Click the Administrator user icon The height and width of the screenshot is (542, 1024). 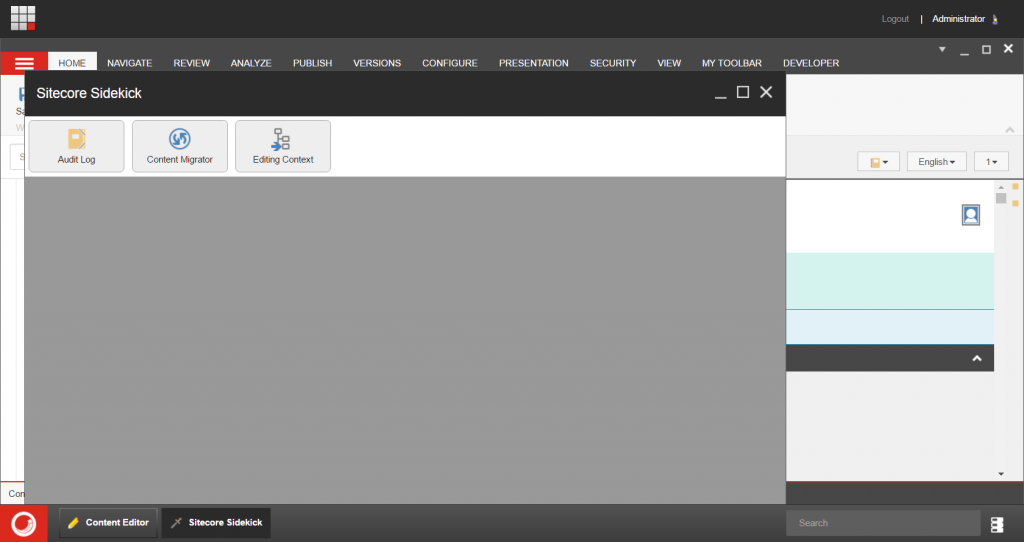995,20
